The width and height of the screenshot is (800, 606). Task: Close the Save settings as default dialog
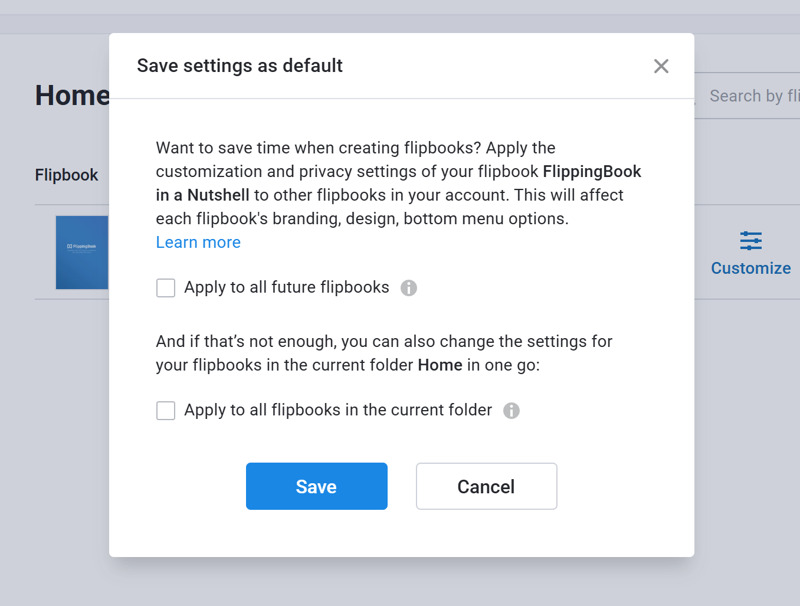[661, 66]
